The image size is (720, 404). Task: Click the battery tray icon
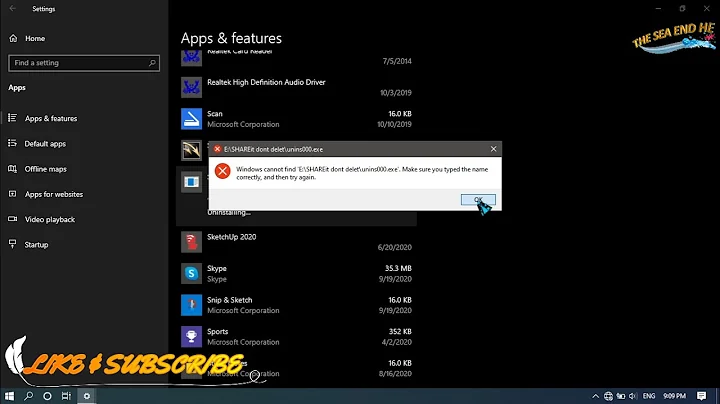pyautogui.click(x=621, y=396)
